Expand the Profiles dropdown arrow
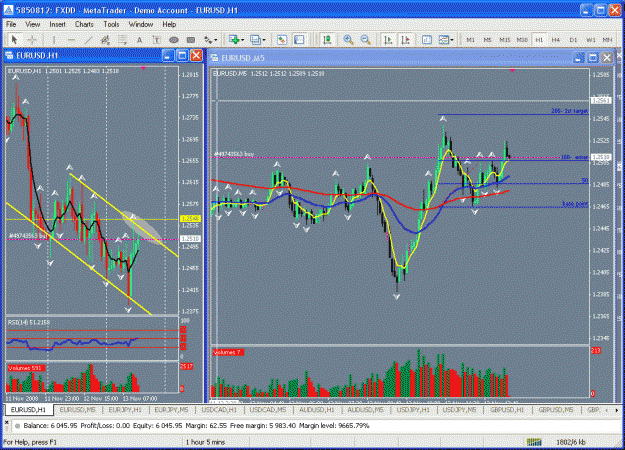This screenshot has width=625, height=450. click(264, 40)
